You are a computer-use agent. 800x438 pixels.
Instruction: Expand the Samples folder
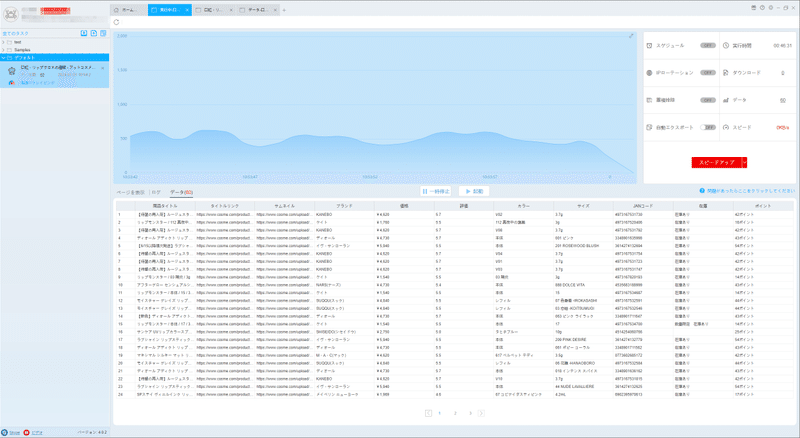click(x=3, y=50)
